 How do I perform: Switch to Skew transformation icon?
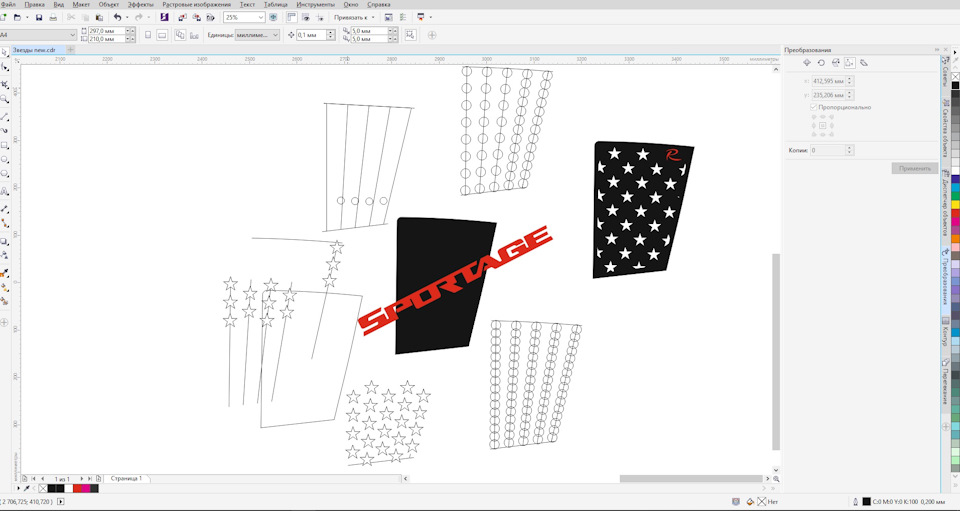pos(864,62)
